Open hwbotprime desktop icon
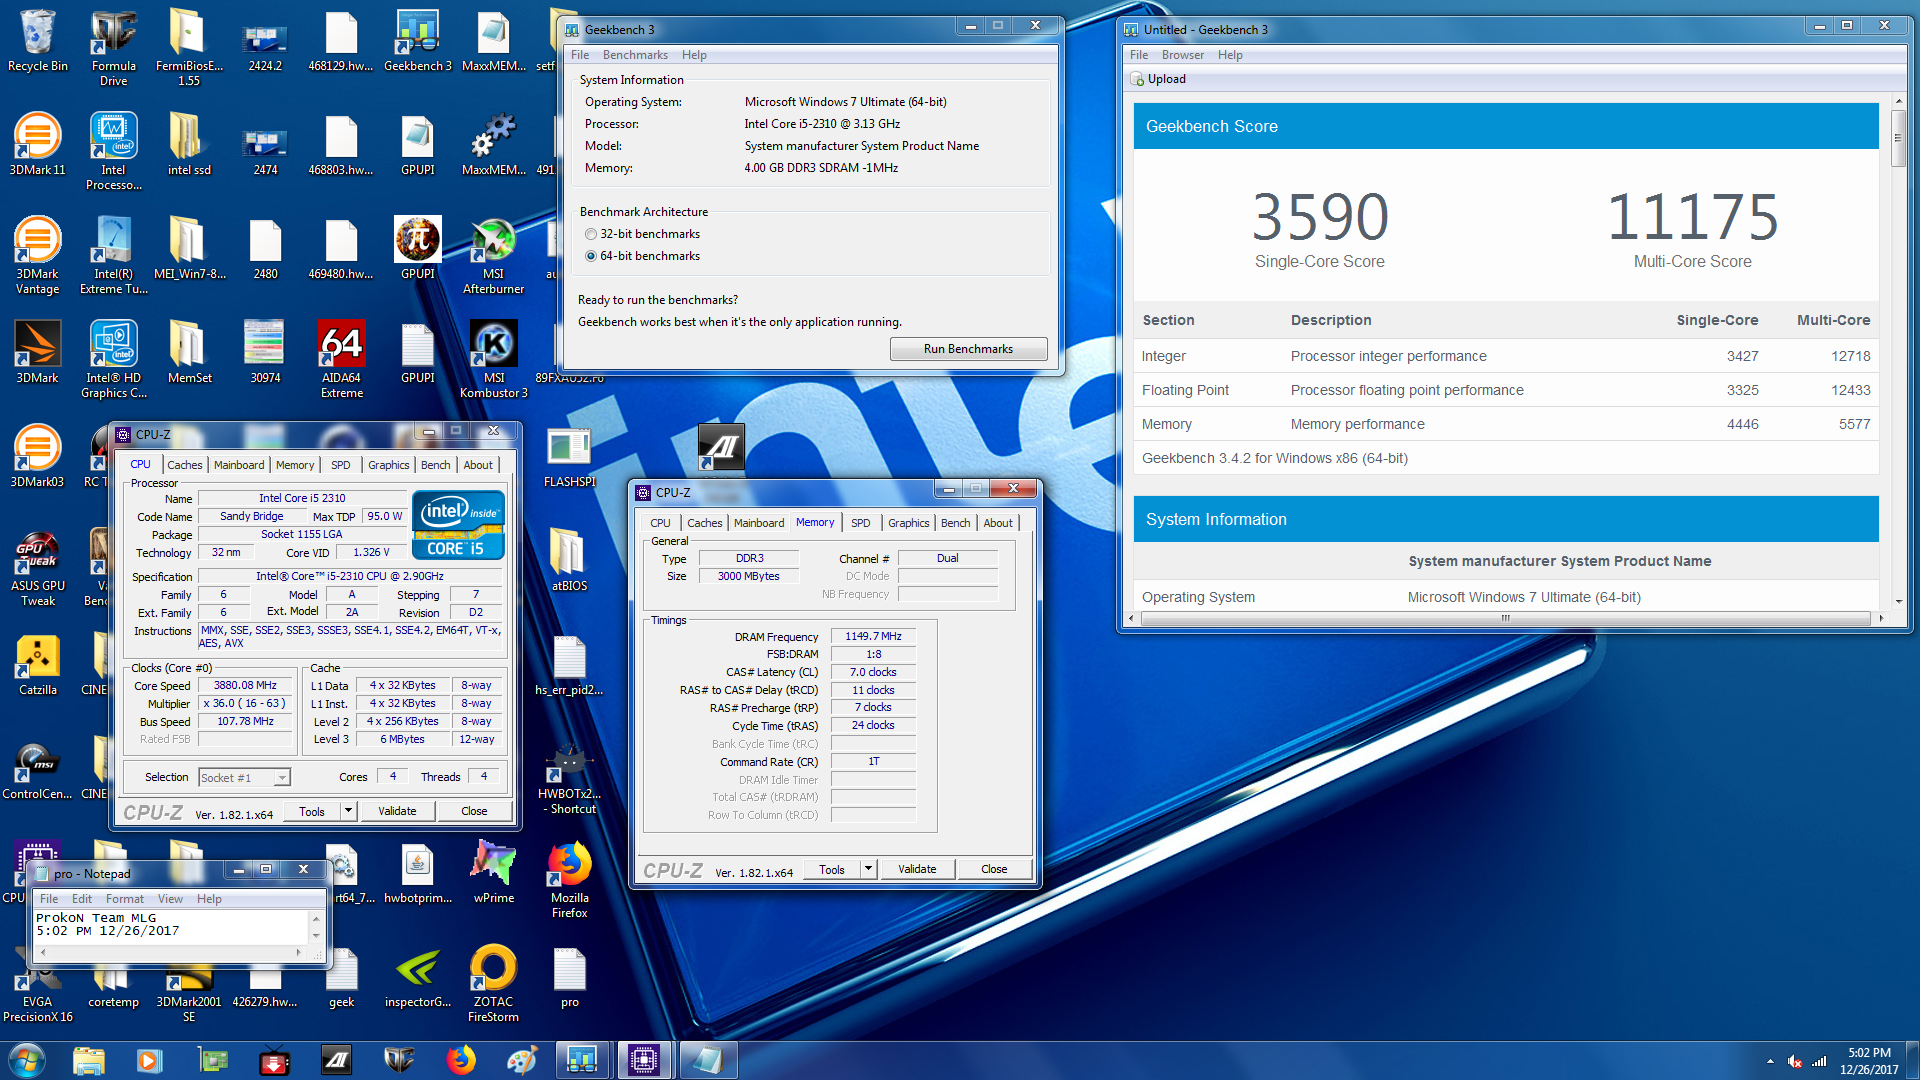Image resolution: width=1920 pixels, height=1080 pixels. (x=417, y=872)
